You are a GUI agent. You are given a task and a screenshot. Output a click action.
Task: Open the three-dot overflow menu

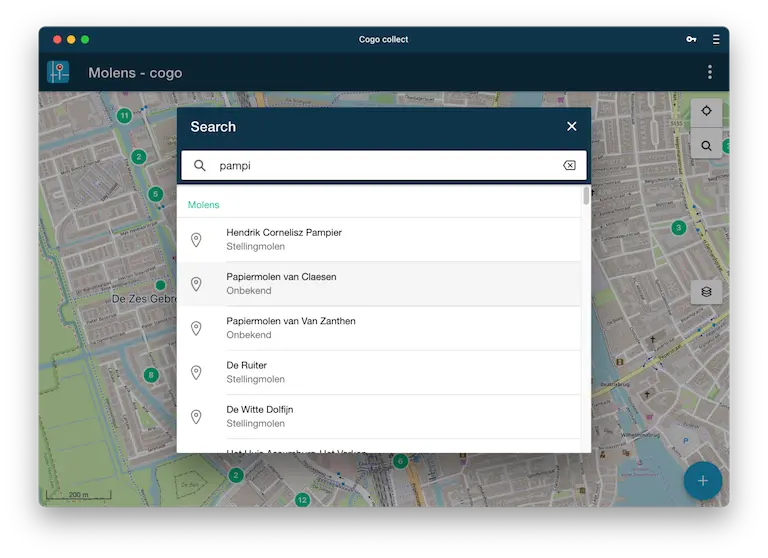pyautogui.click(x=710, y=72)
